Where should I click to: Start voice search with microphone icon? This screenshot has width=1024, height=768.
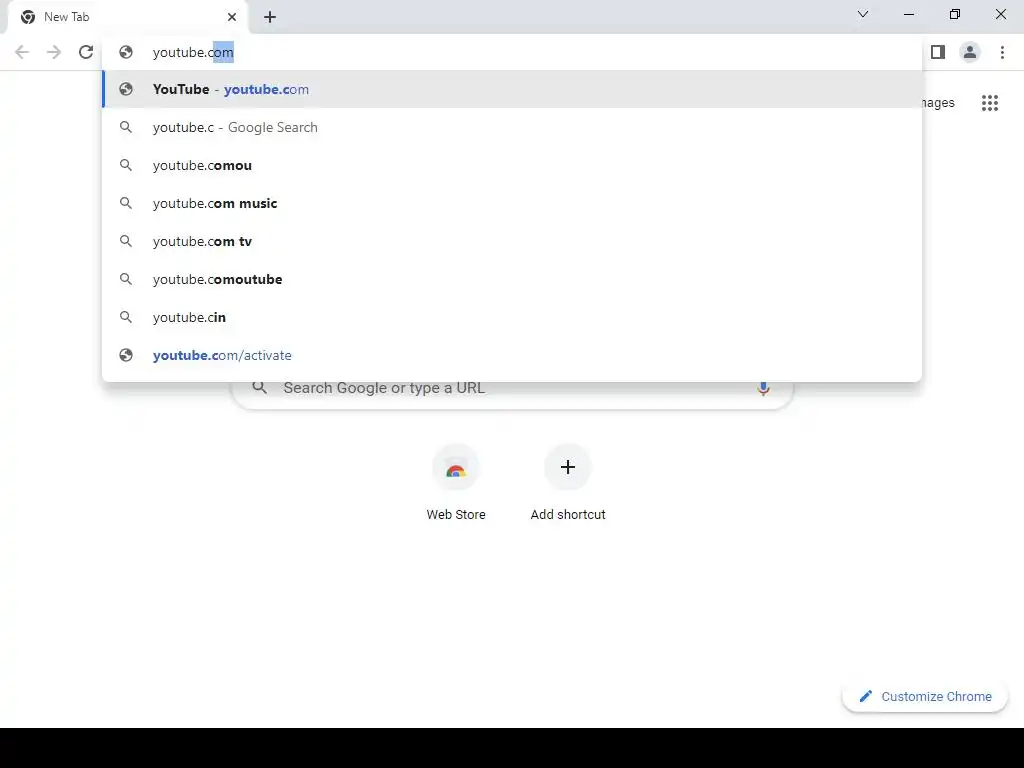[x=763, y=388]
